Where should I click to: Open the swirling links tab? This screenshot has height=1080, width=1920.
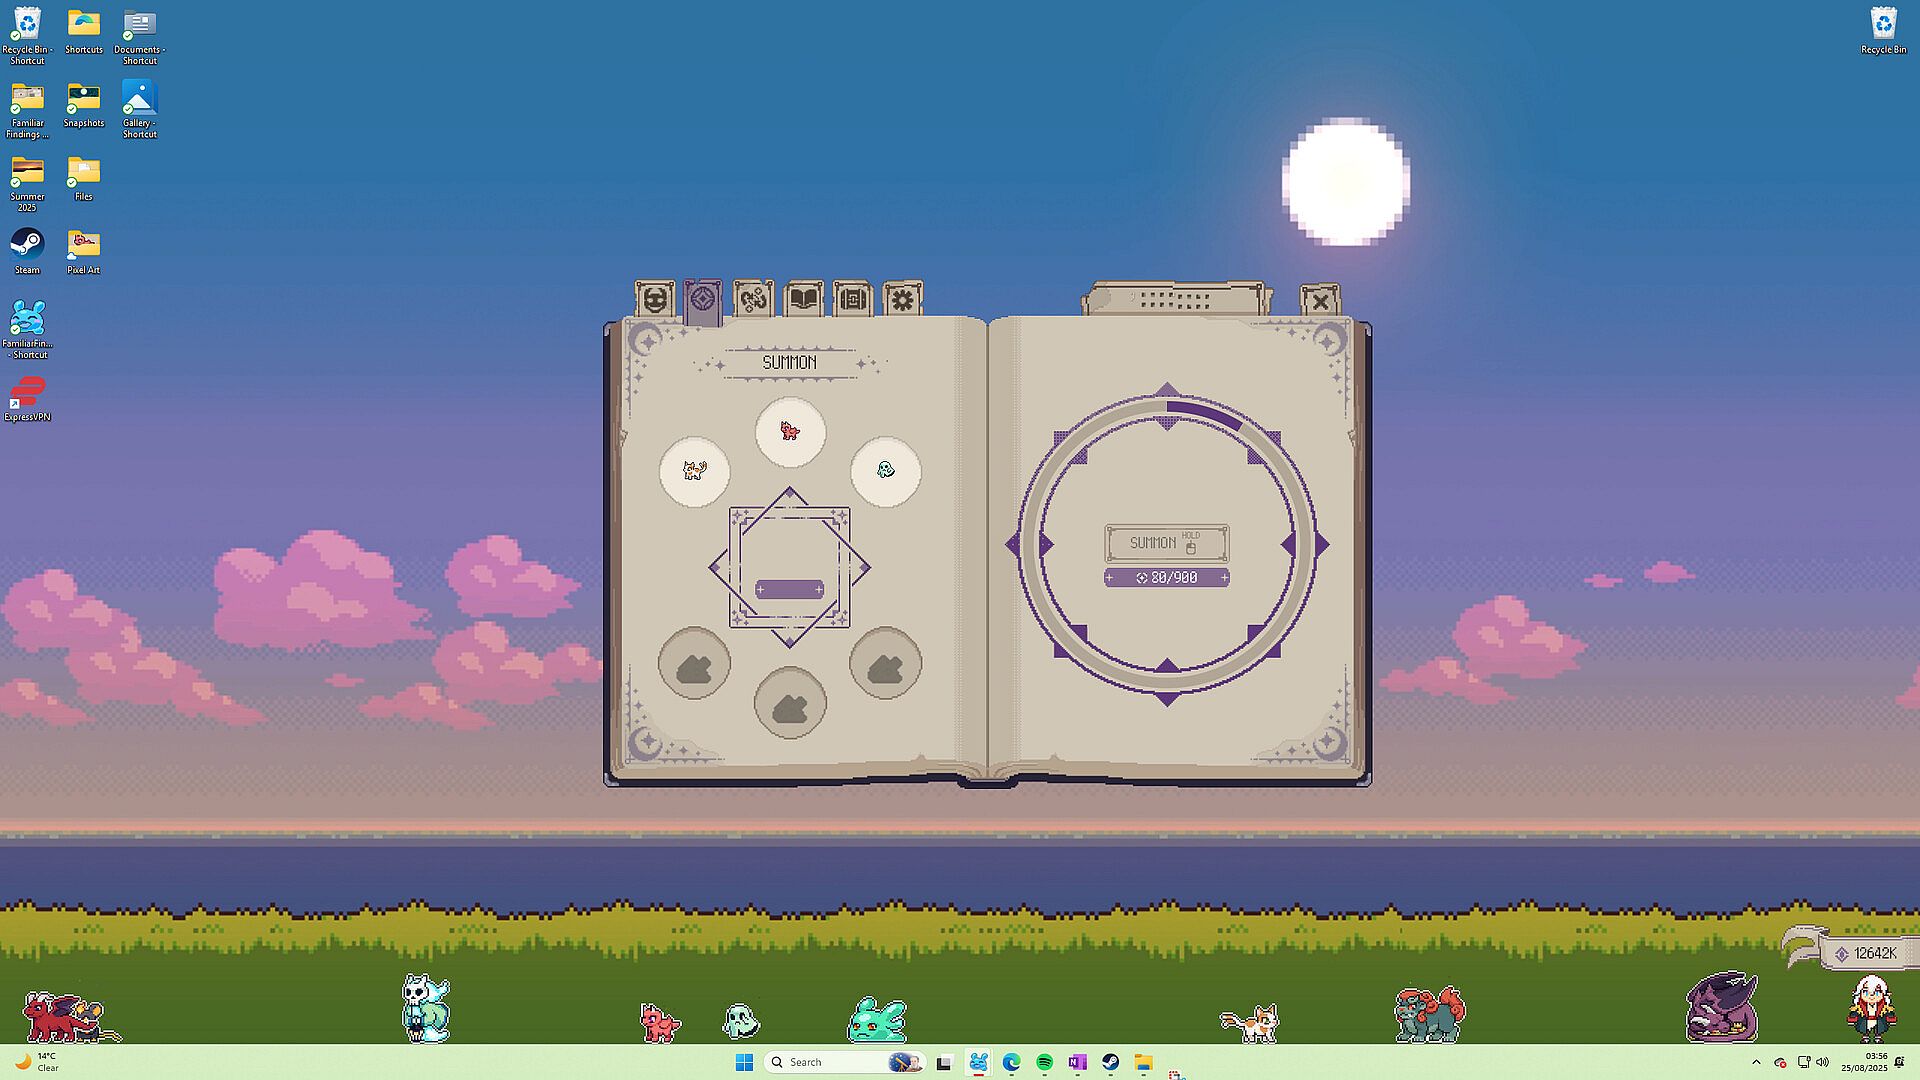(x=753, y=299)
